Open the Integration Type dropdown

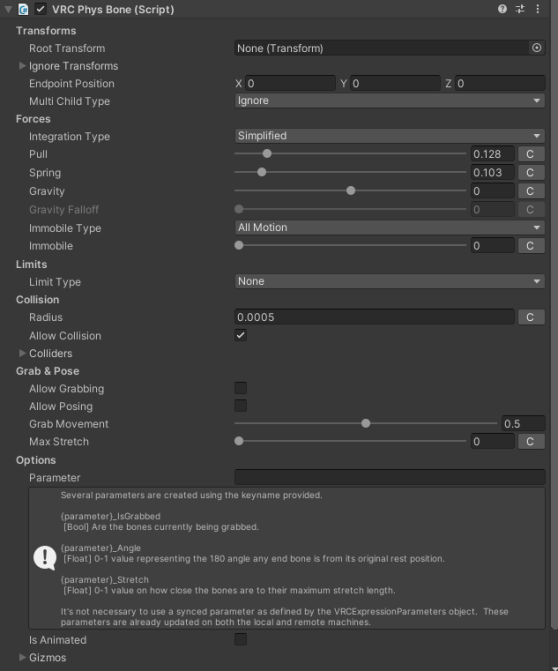pyautogui.click(x=389, y=136)
